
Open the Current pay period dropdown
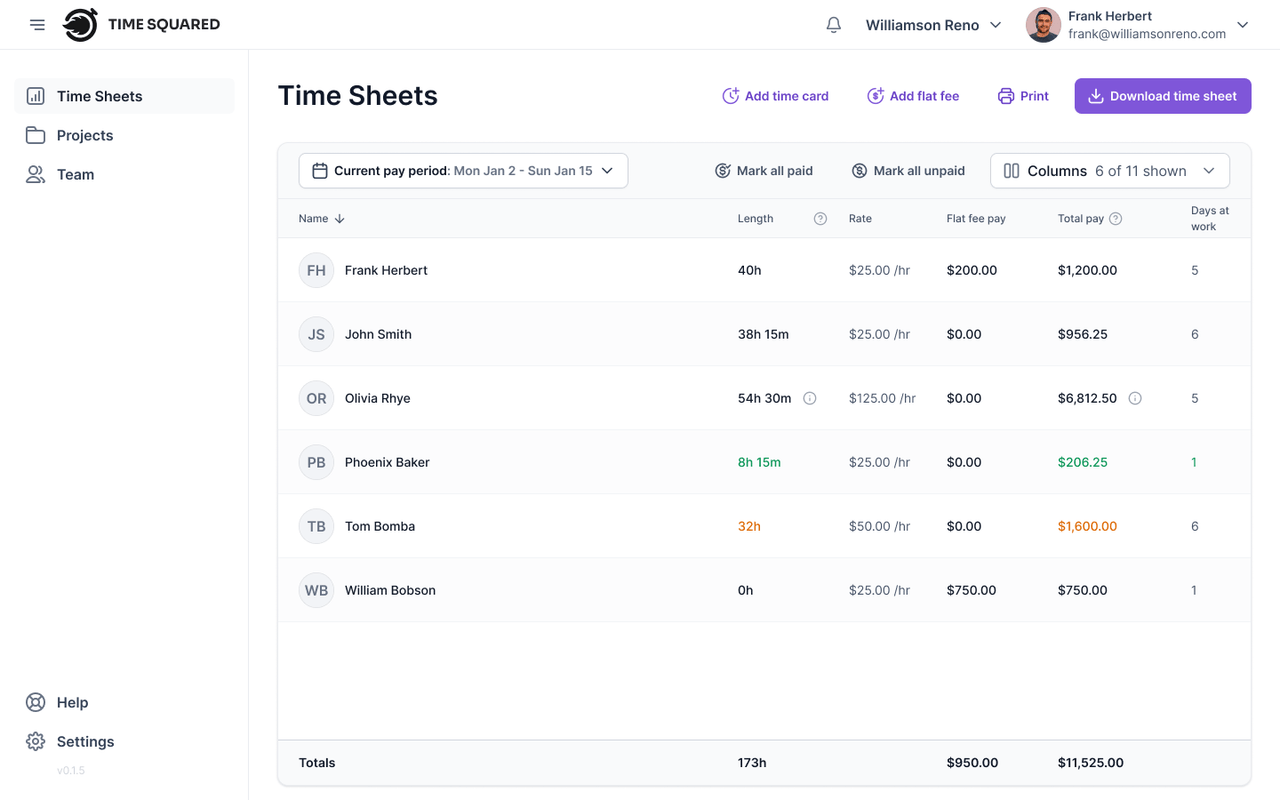coord(463,171)
